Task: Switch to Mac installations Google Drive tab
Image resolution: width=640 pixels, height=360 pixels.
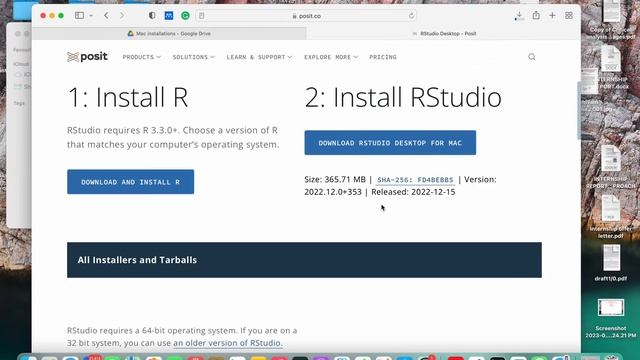Action: tap(169, 33)
